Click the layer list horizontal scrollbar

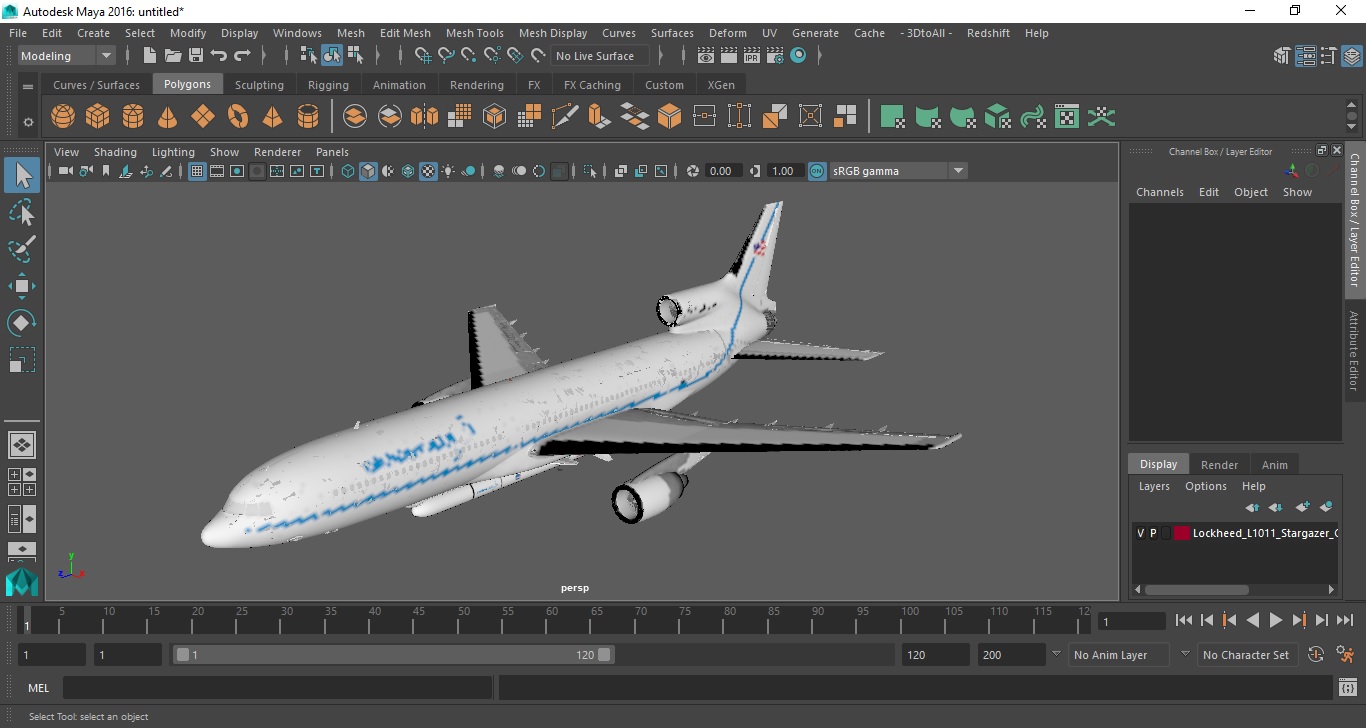click(1196, 589)
